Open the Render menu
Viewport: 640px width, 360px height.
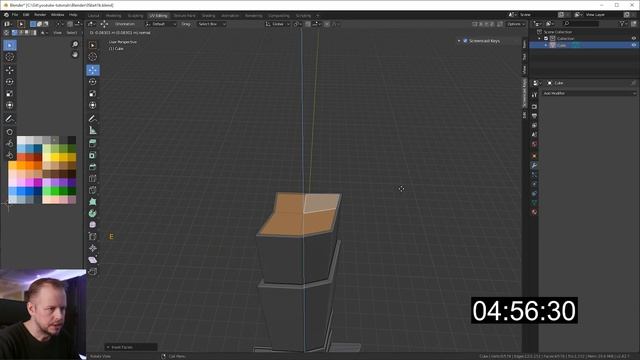pyautogui.click(x=40, y=15)
